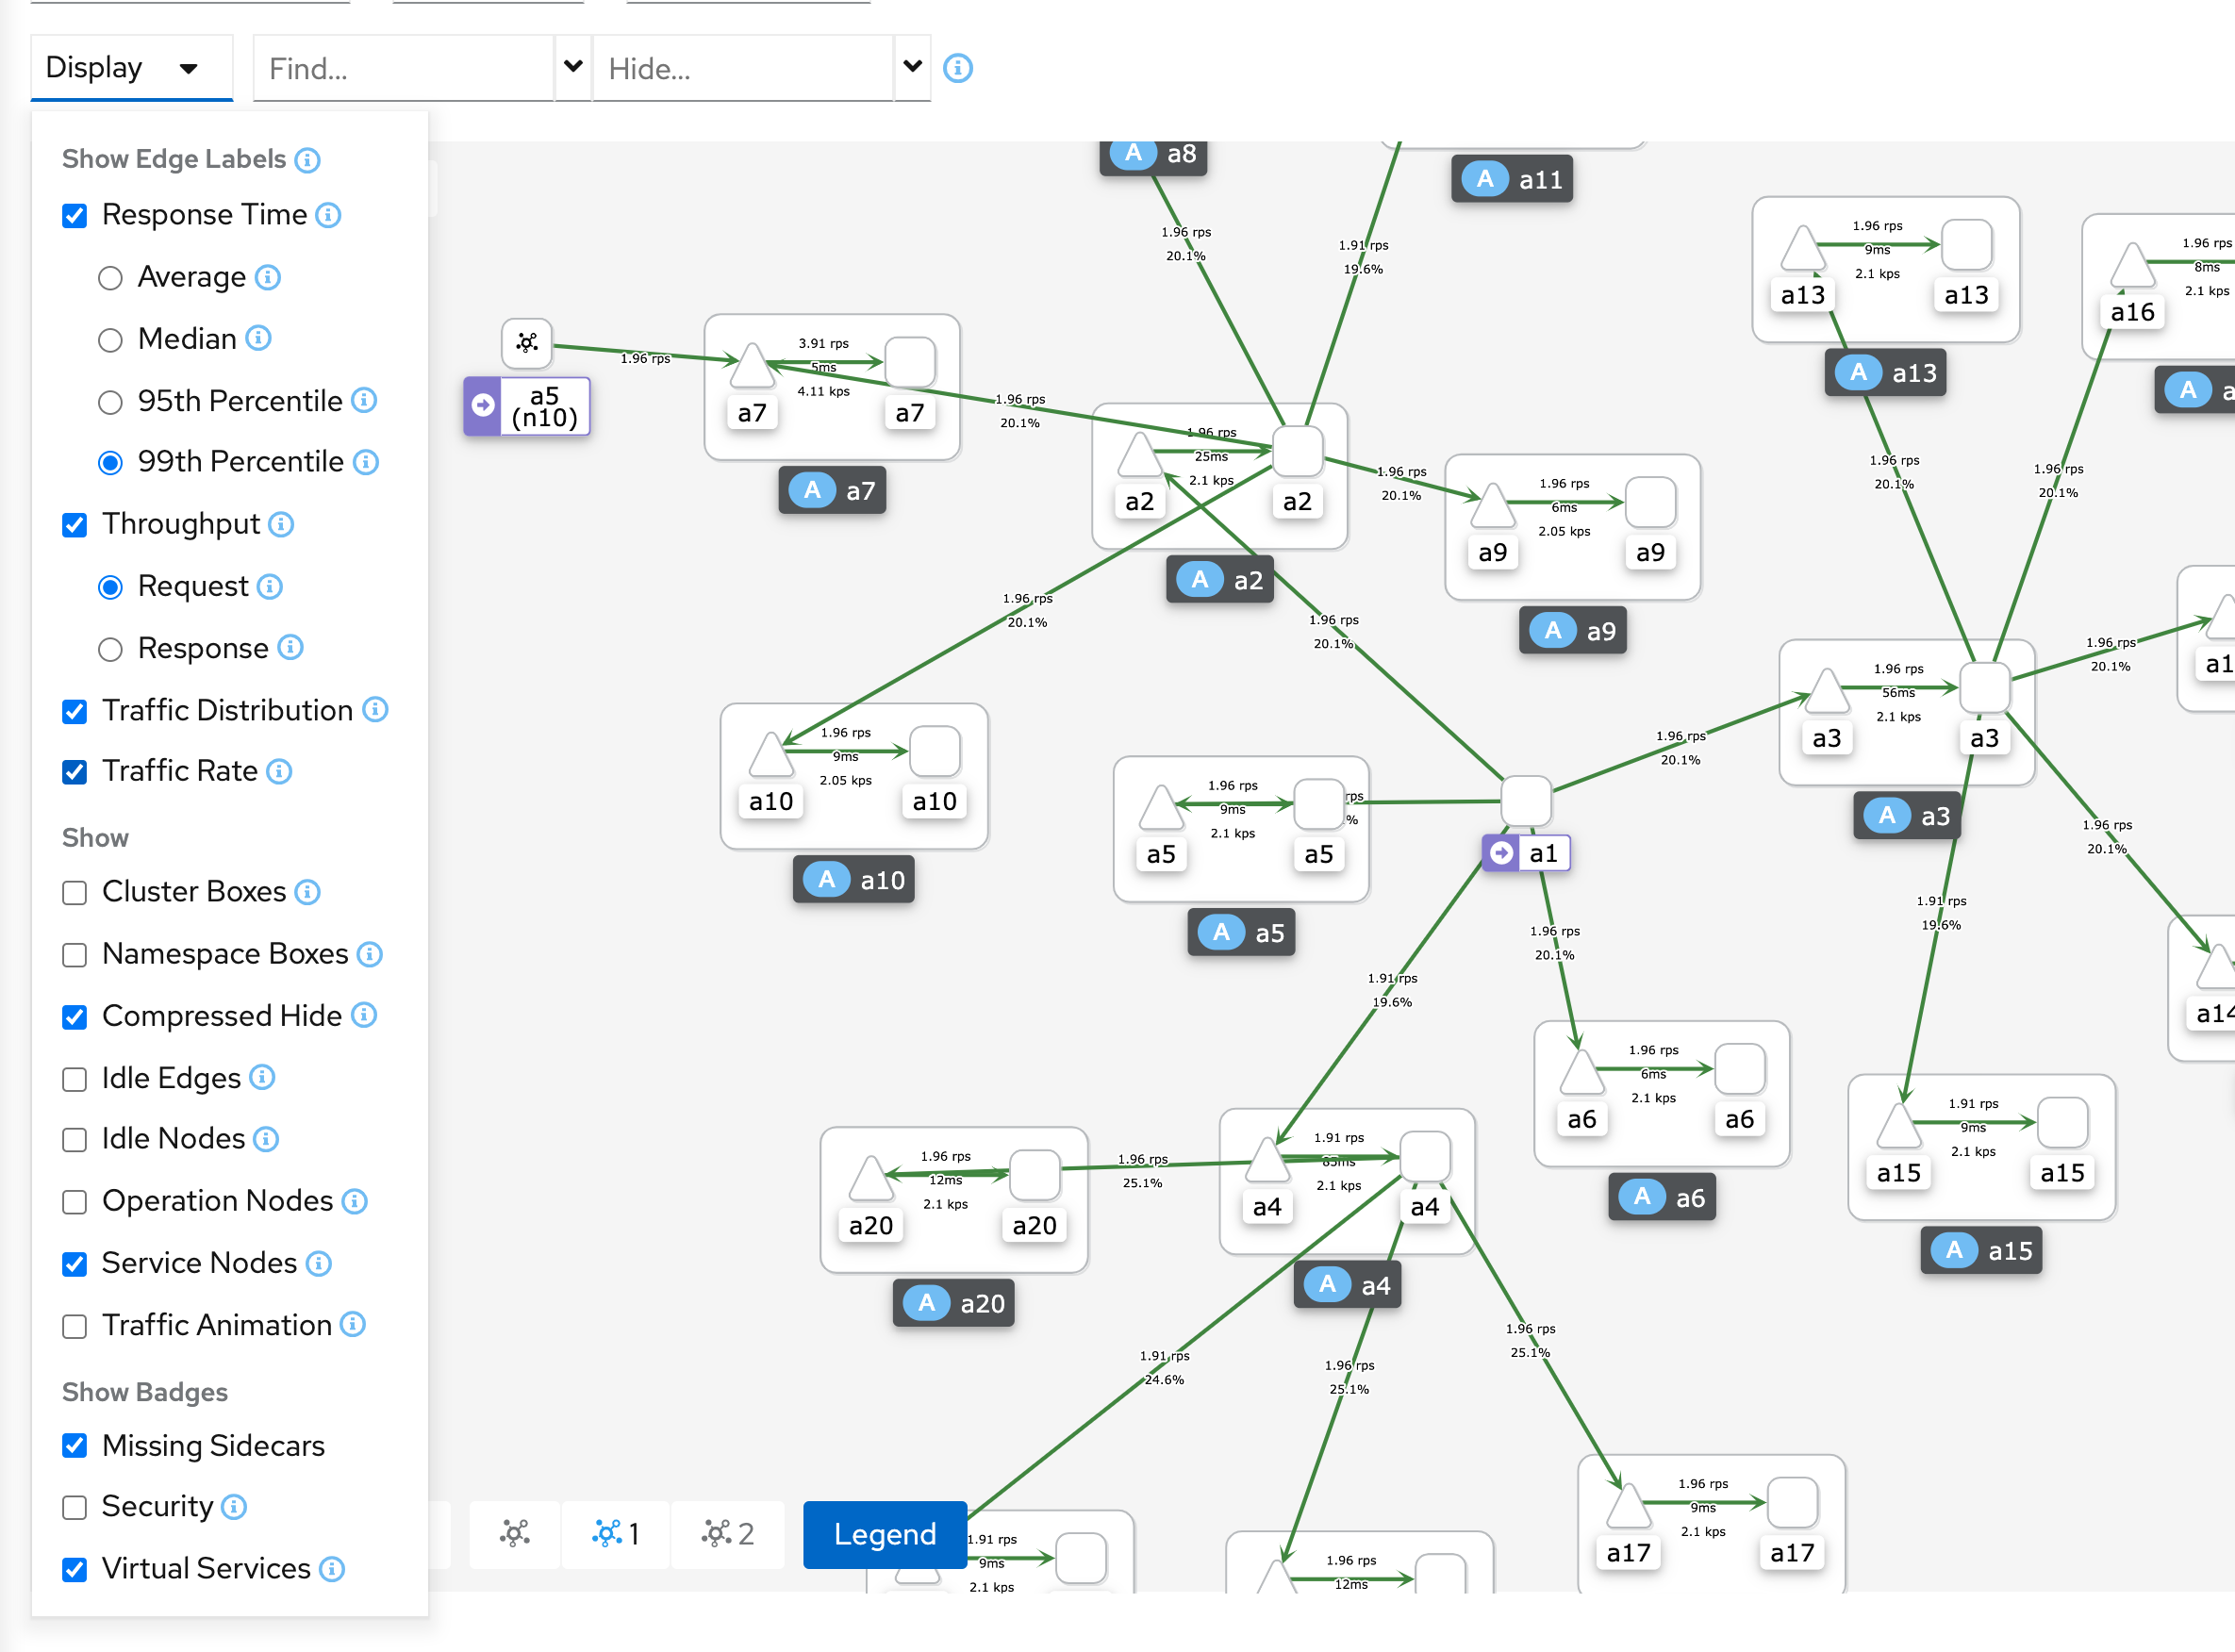Enable Namespace Boxes checkbox
Viewport: 2235px width, 1652px height.
[x=75, y=955]
